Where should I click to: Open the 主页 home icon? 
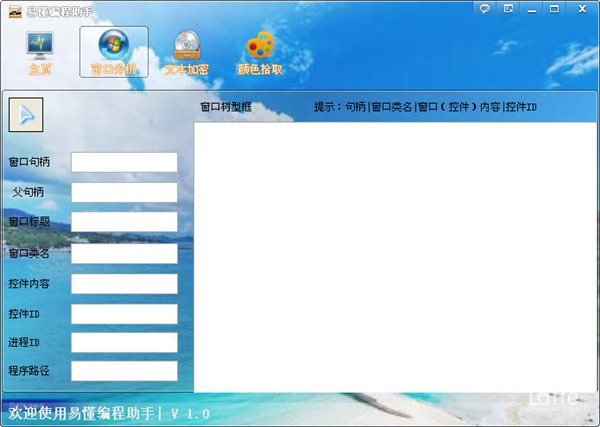coord(40,52)
